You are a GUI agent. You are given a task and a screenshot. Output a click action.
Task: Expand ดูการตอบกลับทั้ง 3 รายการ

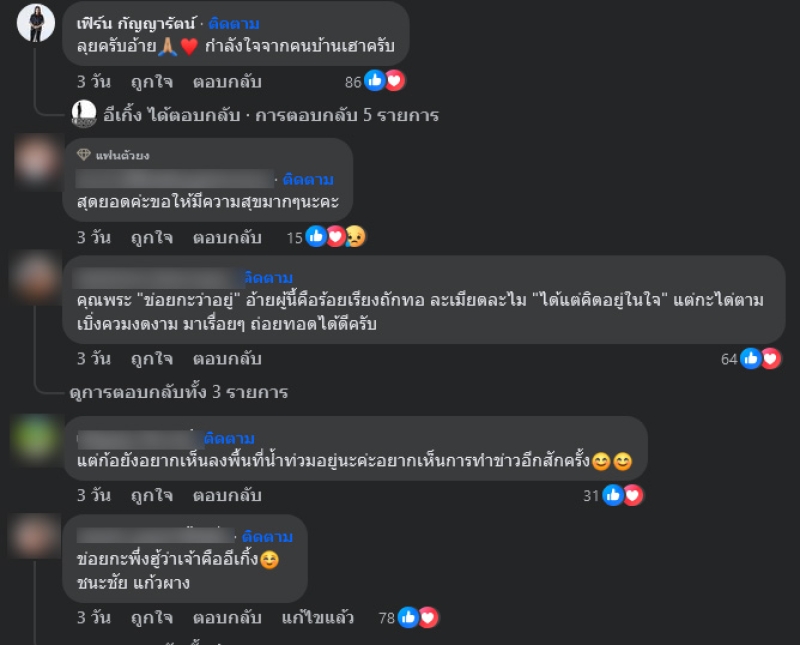coord(179,392)
